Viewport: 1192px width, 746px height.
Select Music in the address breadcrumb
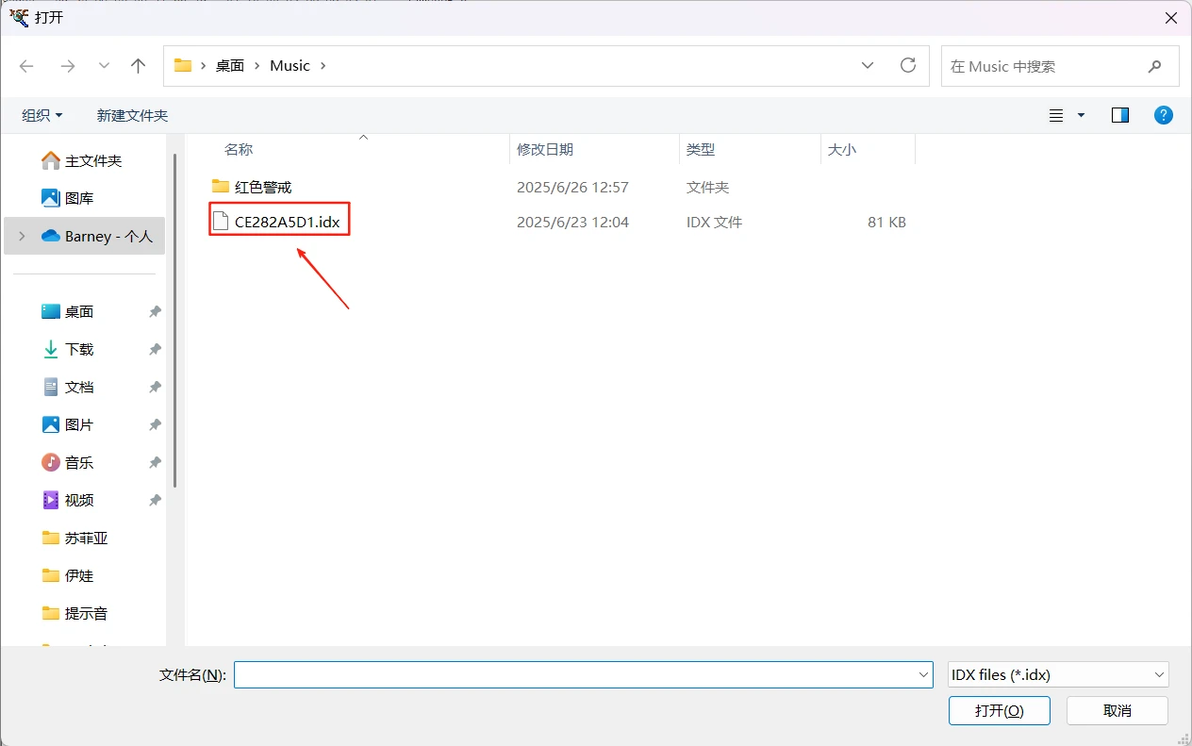[x=290, y=65]
